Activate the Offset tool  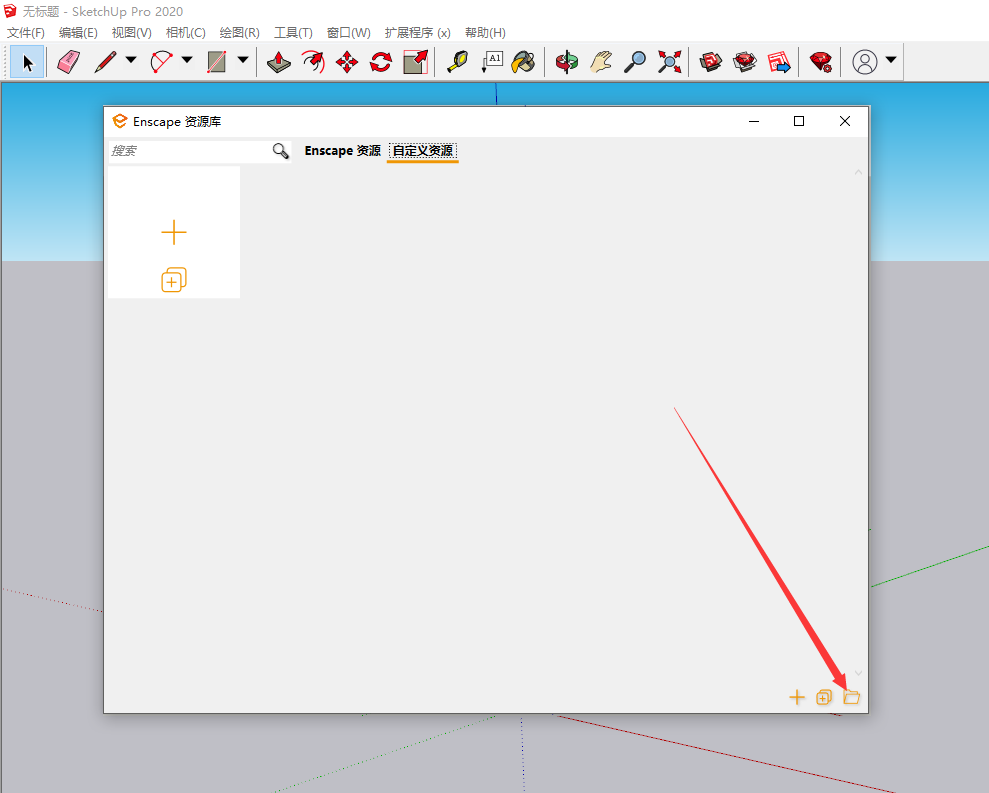[x=313, y=62]
